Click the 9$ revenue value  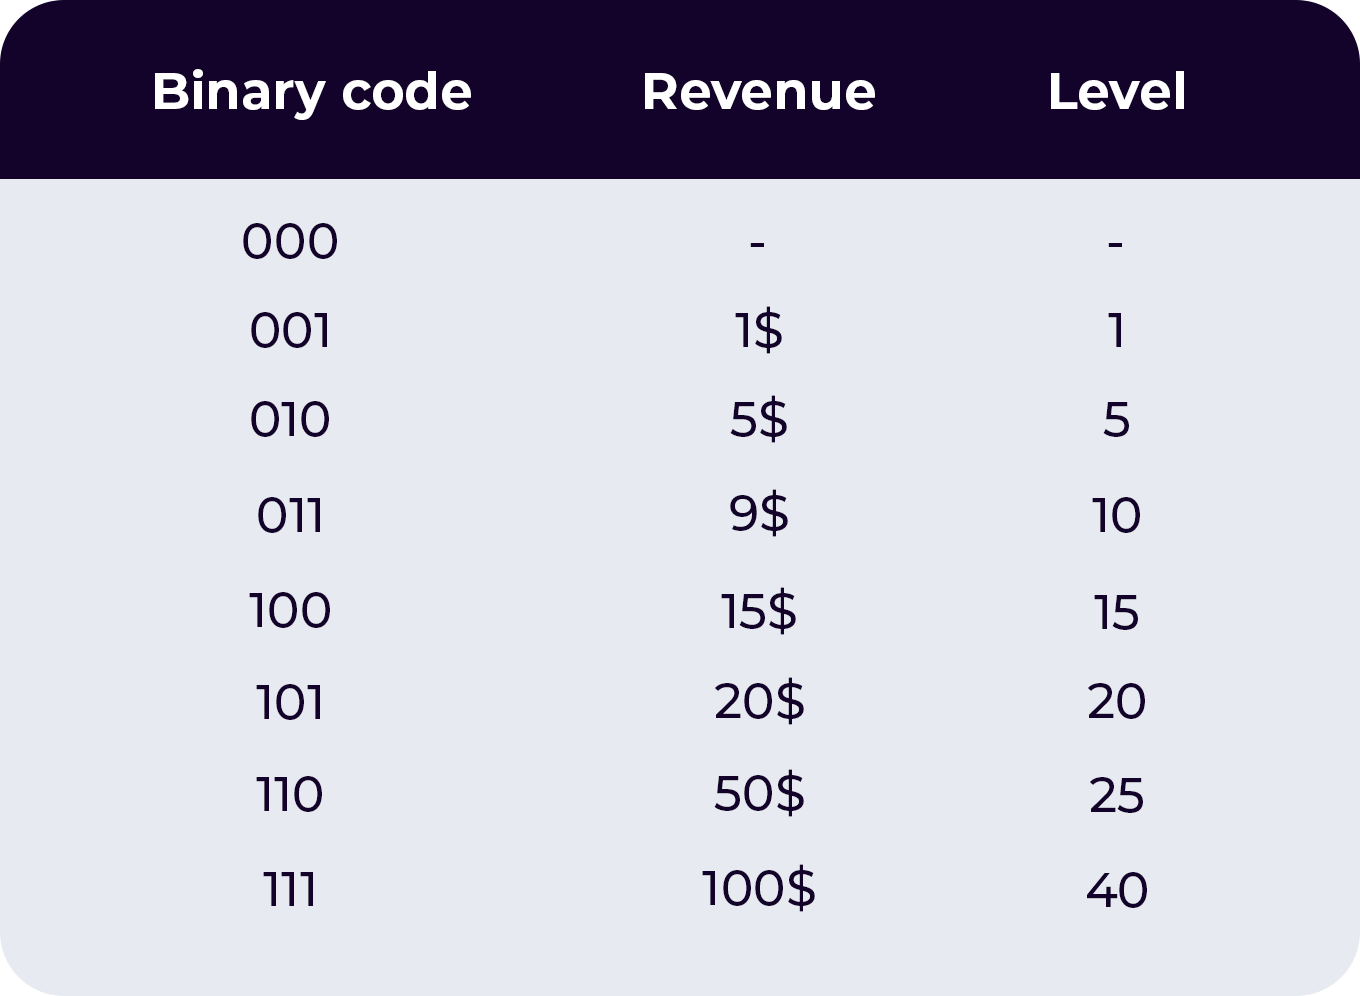[759, 515]
